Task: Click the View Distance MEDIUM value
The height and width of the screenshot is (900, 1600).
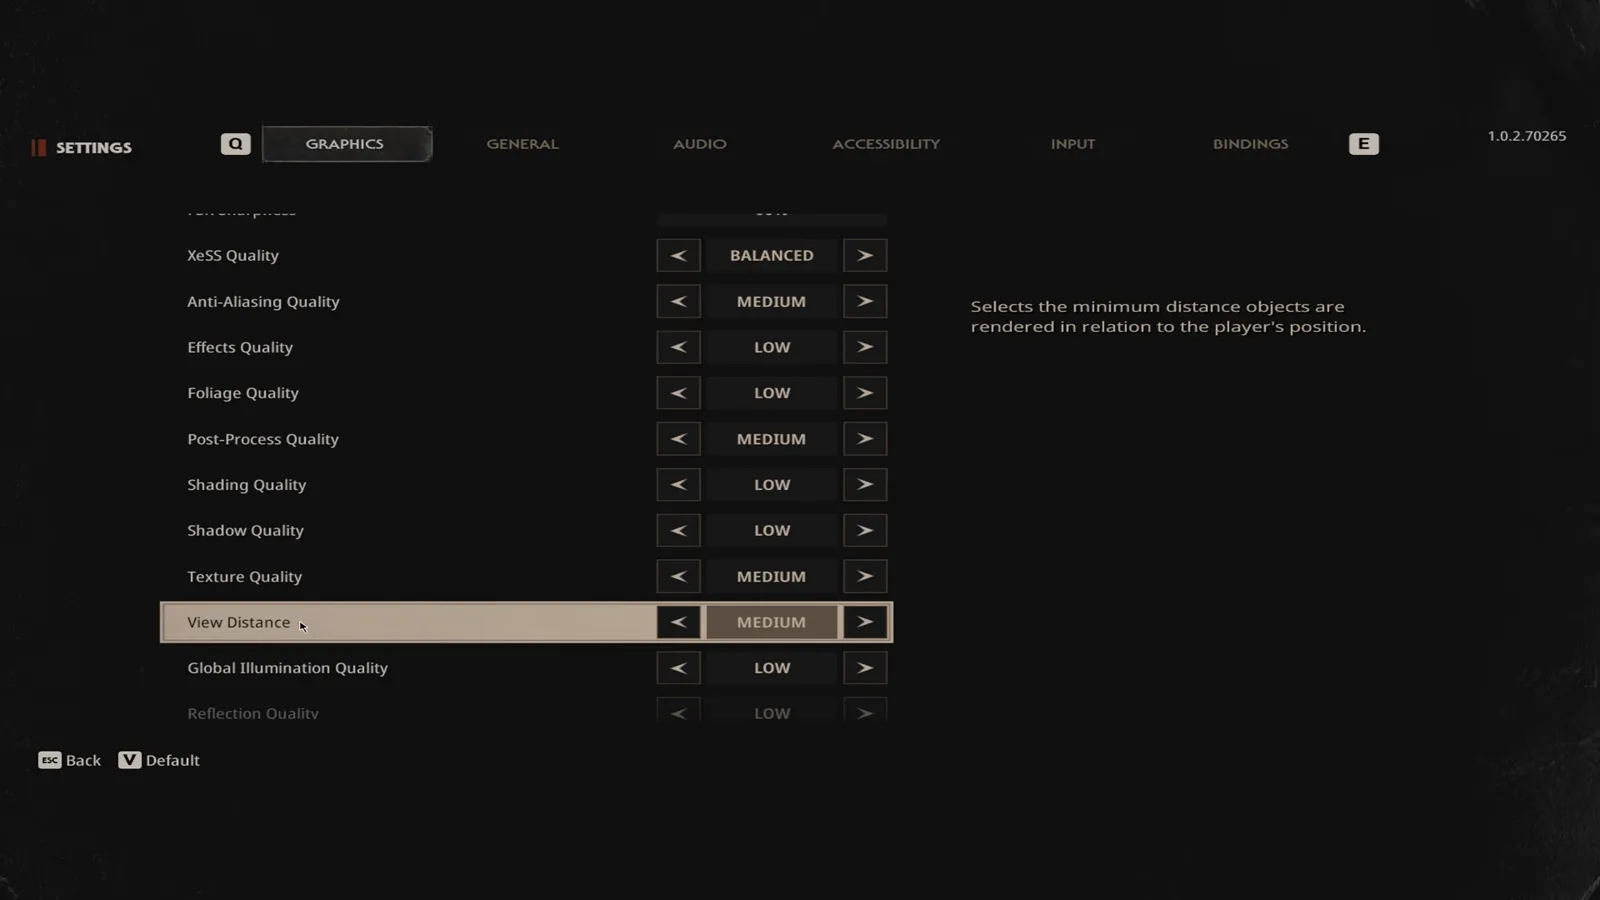Action: pos(771,622)
